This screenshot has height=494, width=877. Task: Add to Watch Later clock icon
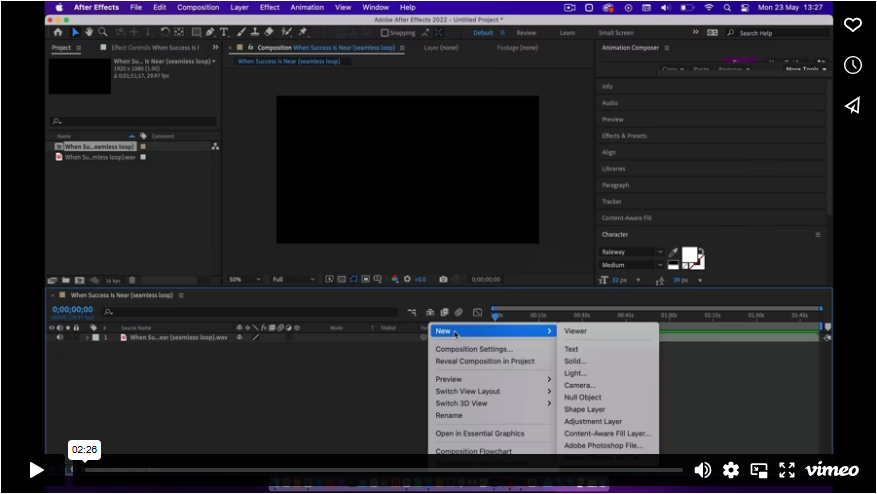(852, 65)
